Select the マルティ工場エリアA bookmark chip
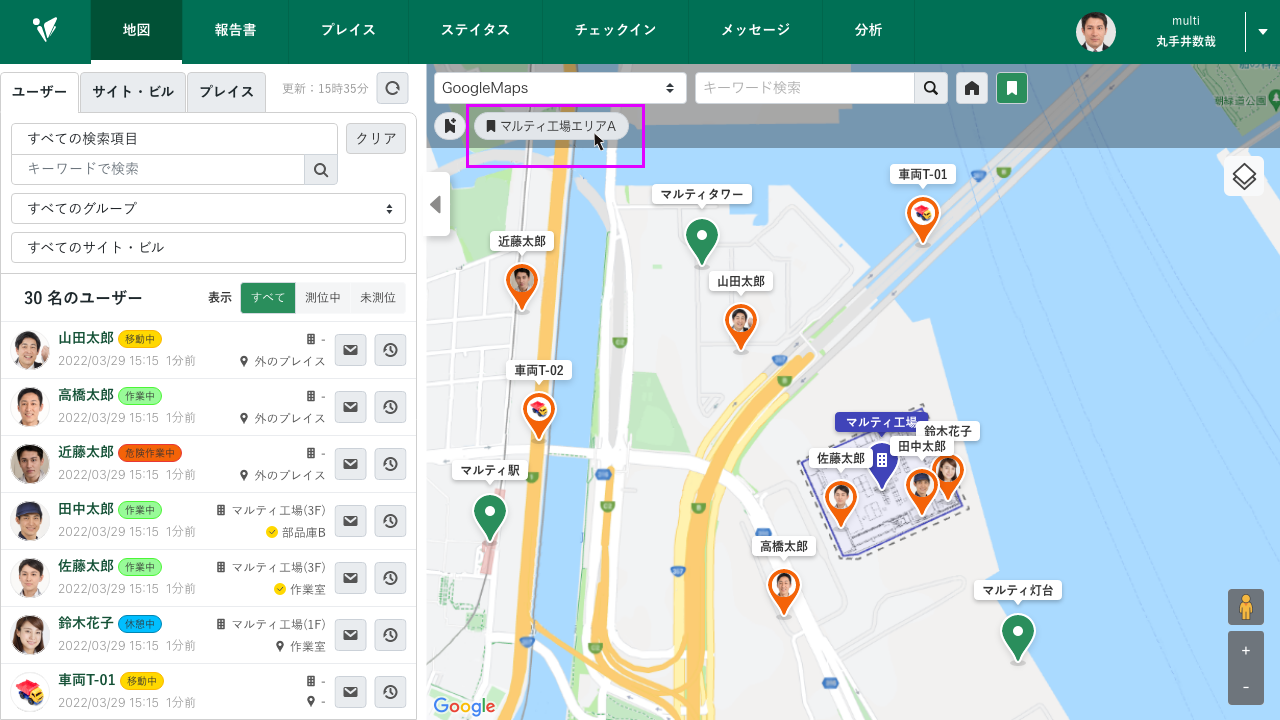Viewport: 1280px width, 720px height. click(x=551, y=126)
